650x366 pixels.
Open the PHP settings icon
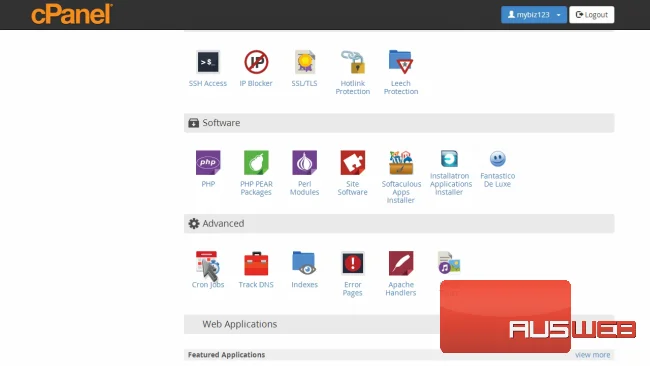point(208,162)
